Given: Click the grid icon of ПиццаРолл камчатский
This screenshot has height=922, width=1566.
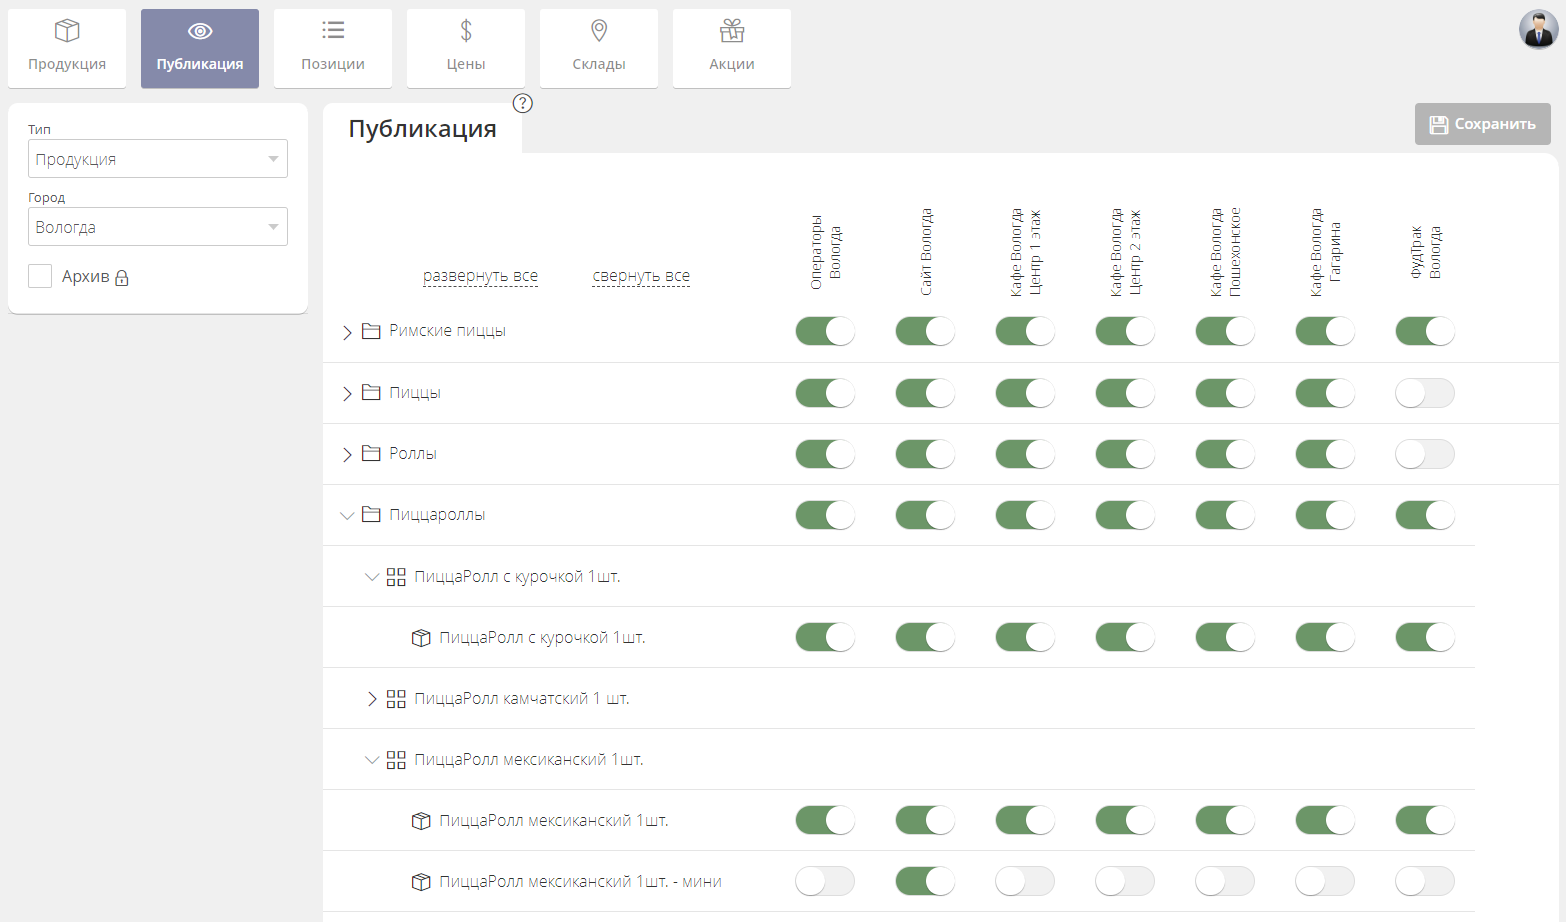Looking at the screenshot, I should (396, 699).
